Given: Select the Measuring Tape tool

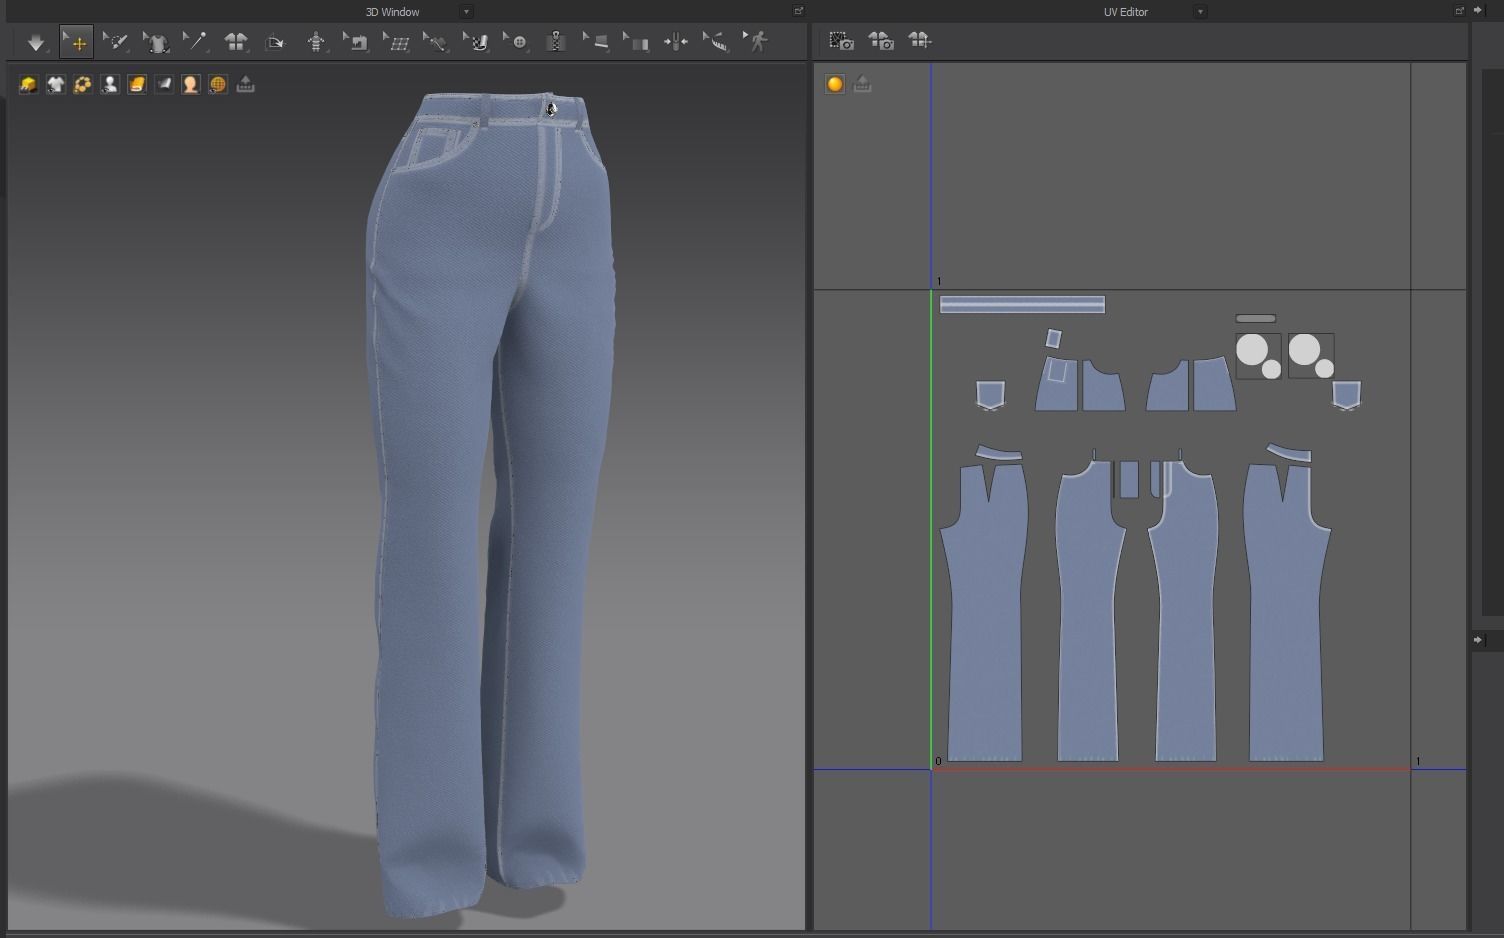Looking at the screenshot, I should [716, 42].
